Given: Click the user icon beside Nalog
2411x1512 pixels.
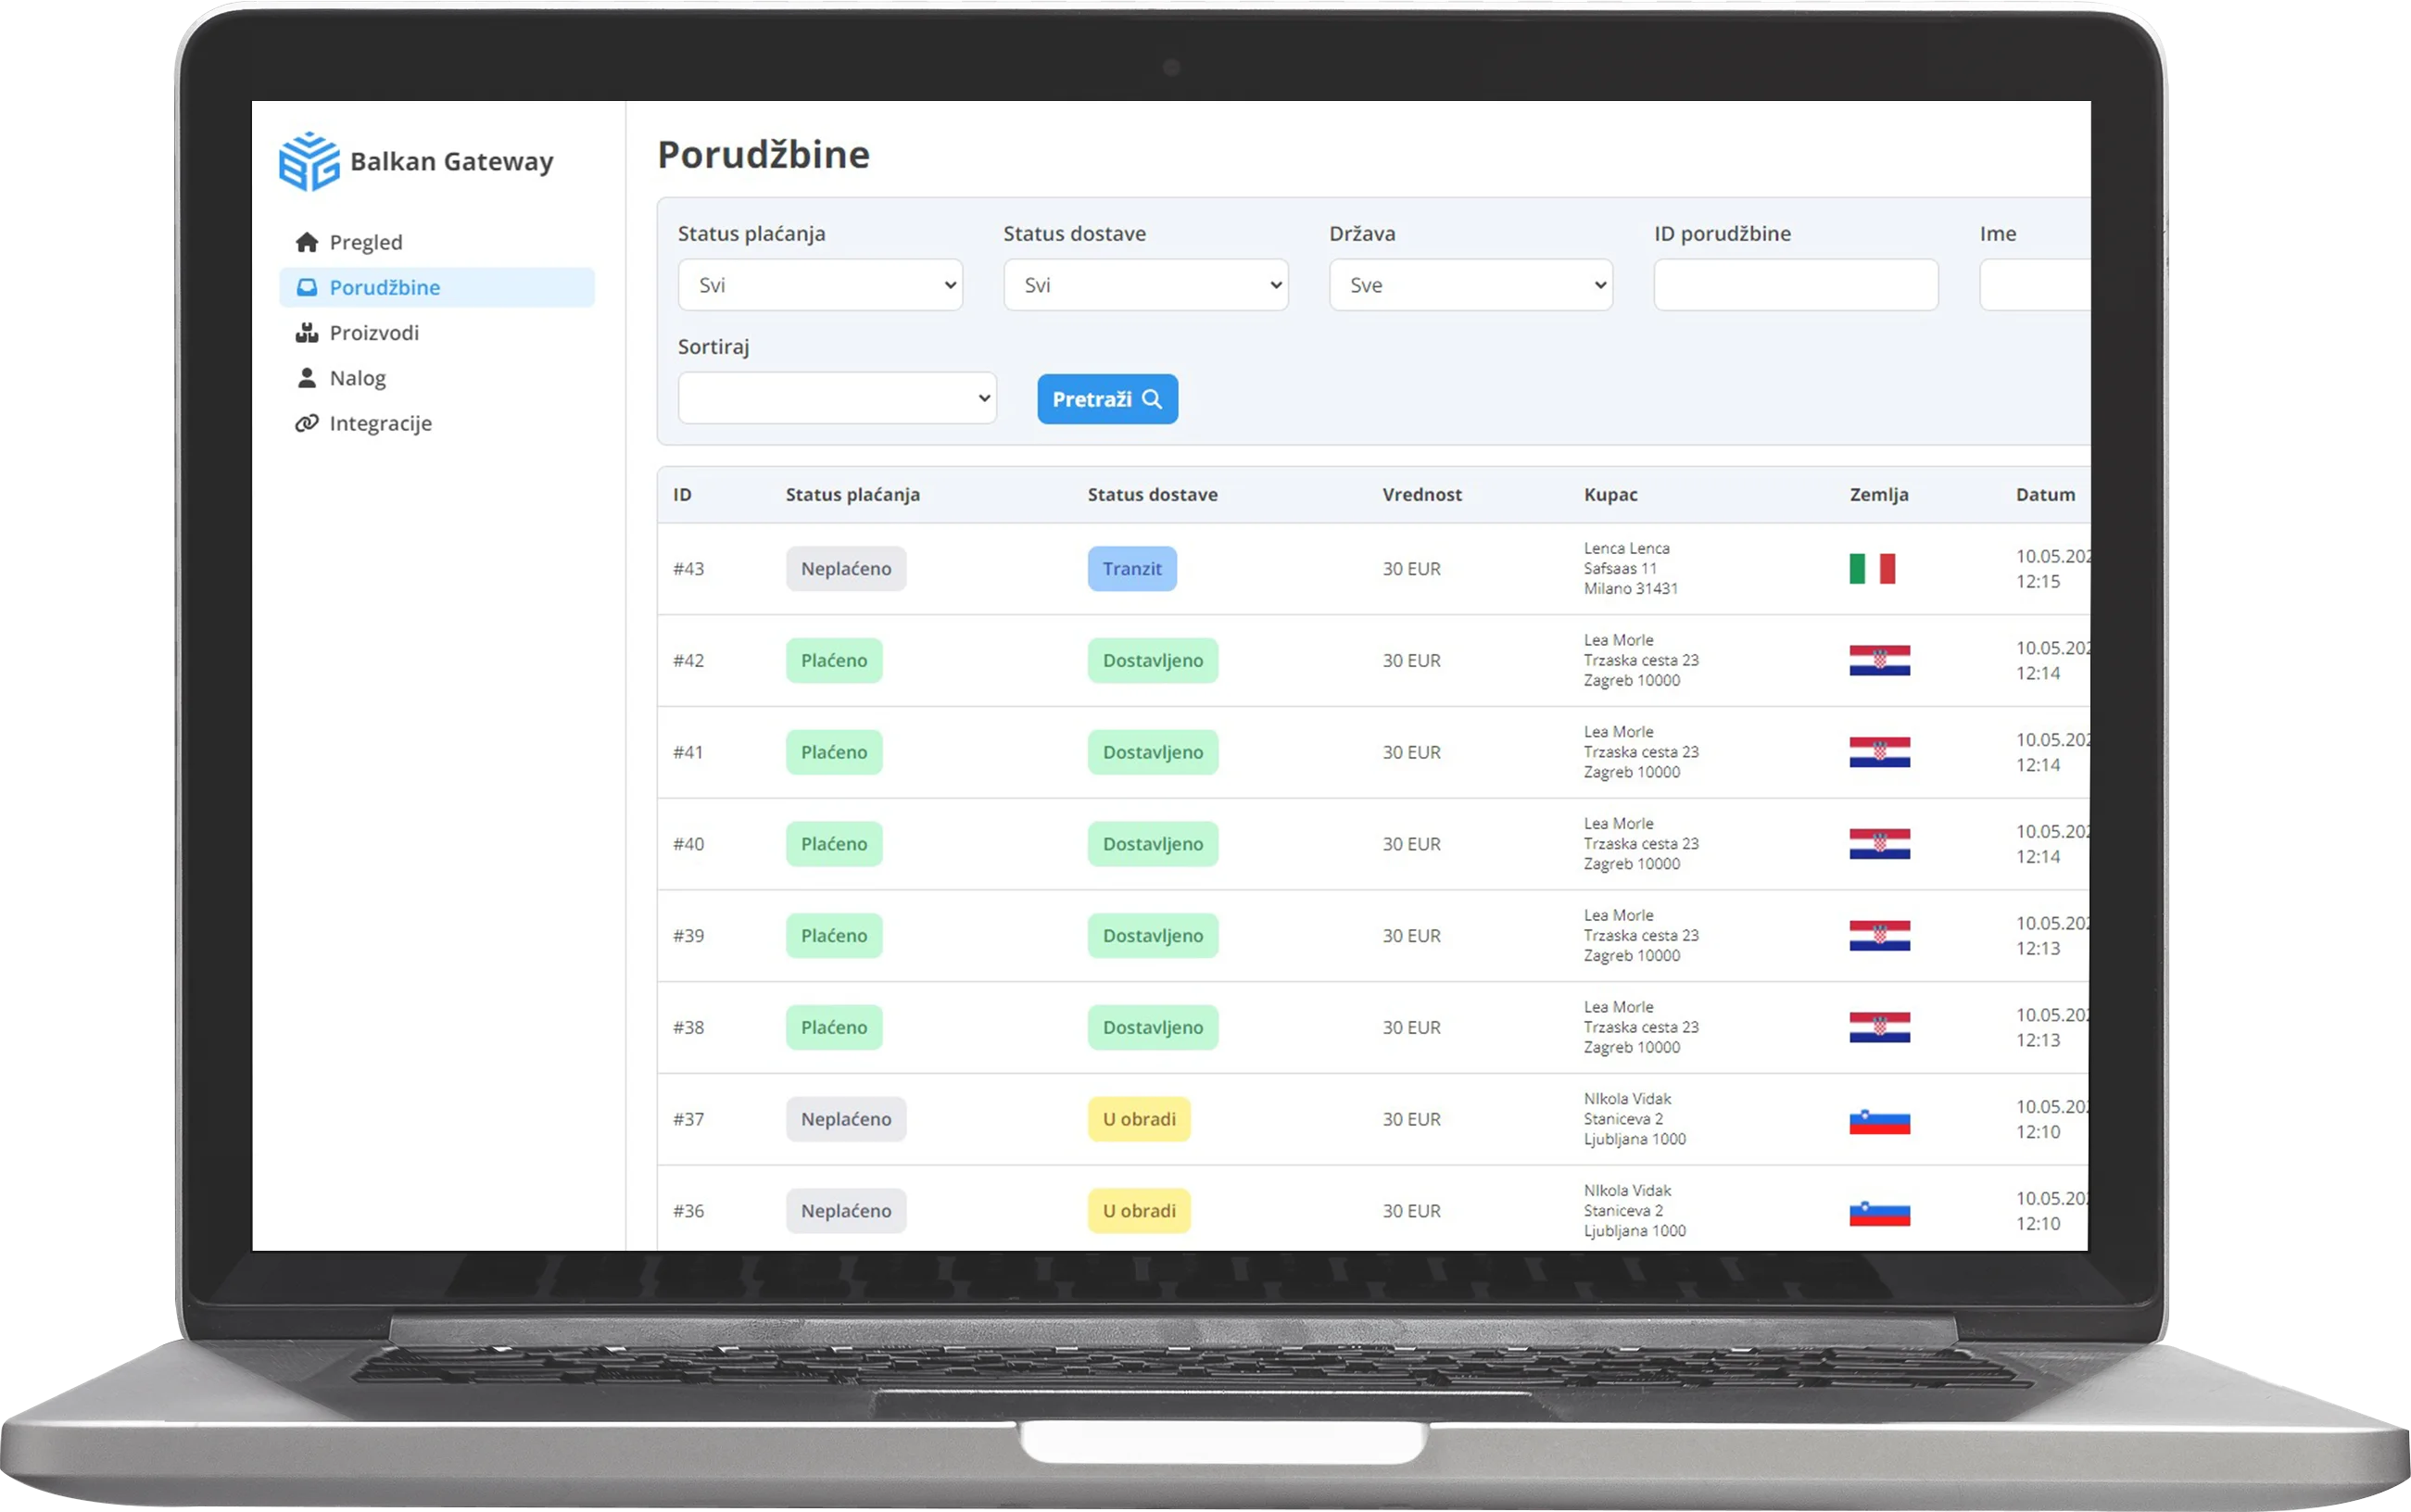Looking at the screenshot, I should click(x=307, y=378).
